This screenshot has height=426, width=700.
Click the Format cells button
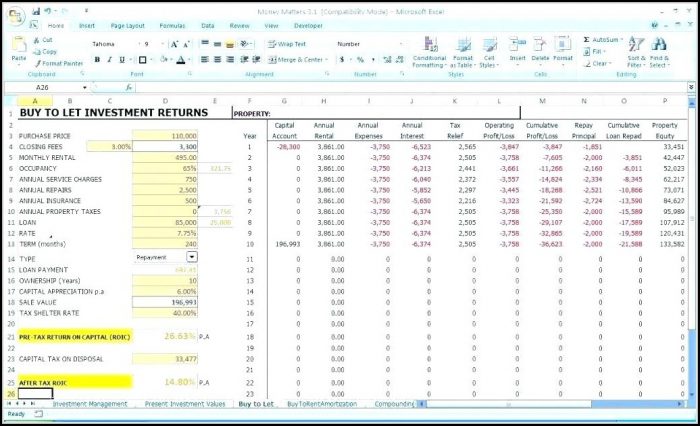pyautogui.click(x=562, y=49)
